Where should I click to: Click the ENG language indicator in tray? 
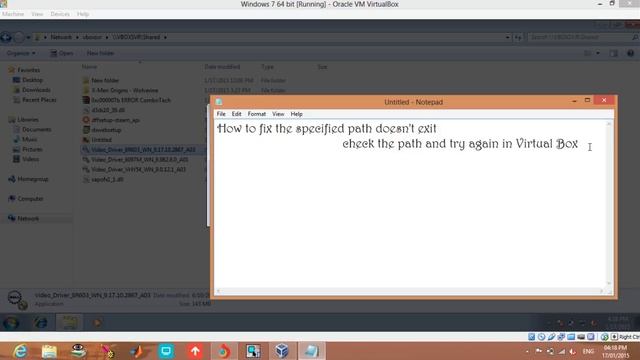pos(588,351)
